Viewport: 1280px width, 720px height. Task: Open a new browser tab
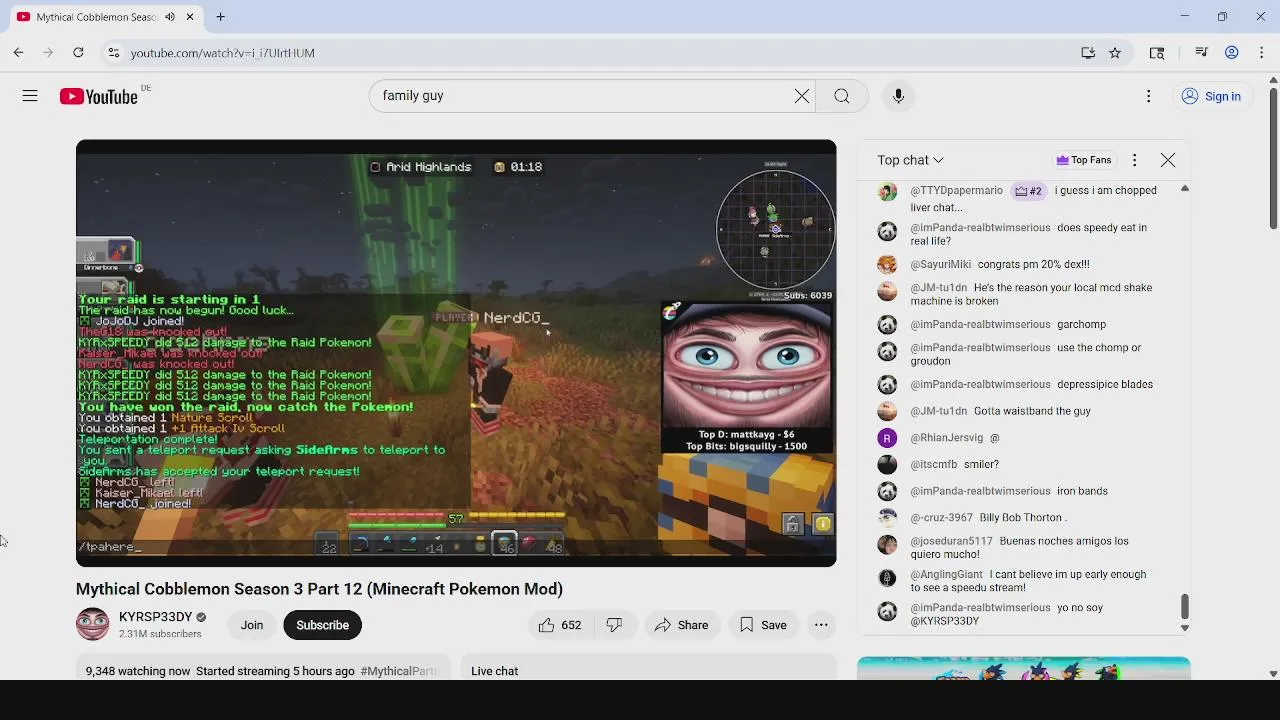[220, 17]
